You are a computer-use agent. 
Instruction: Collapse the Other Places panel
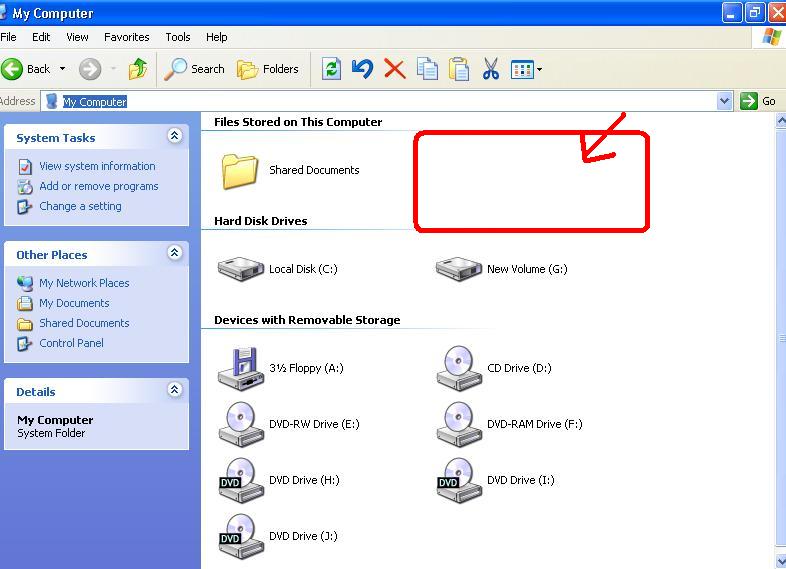[174, 253]
